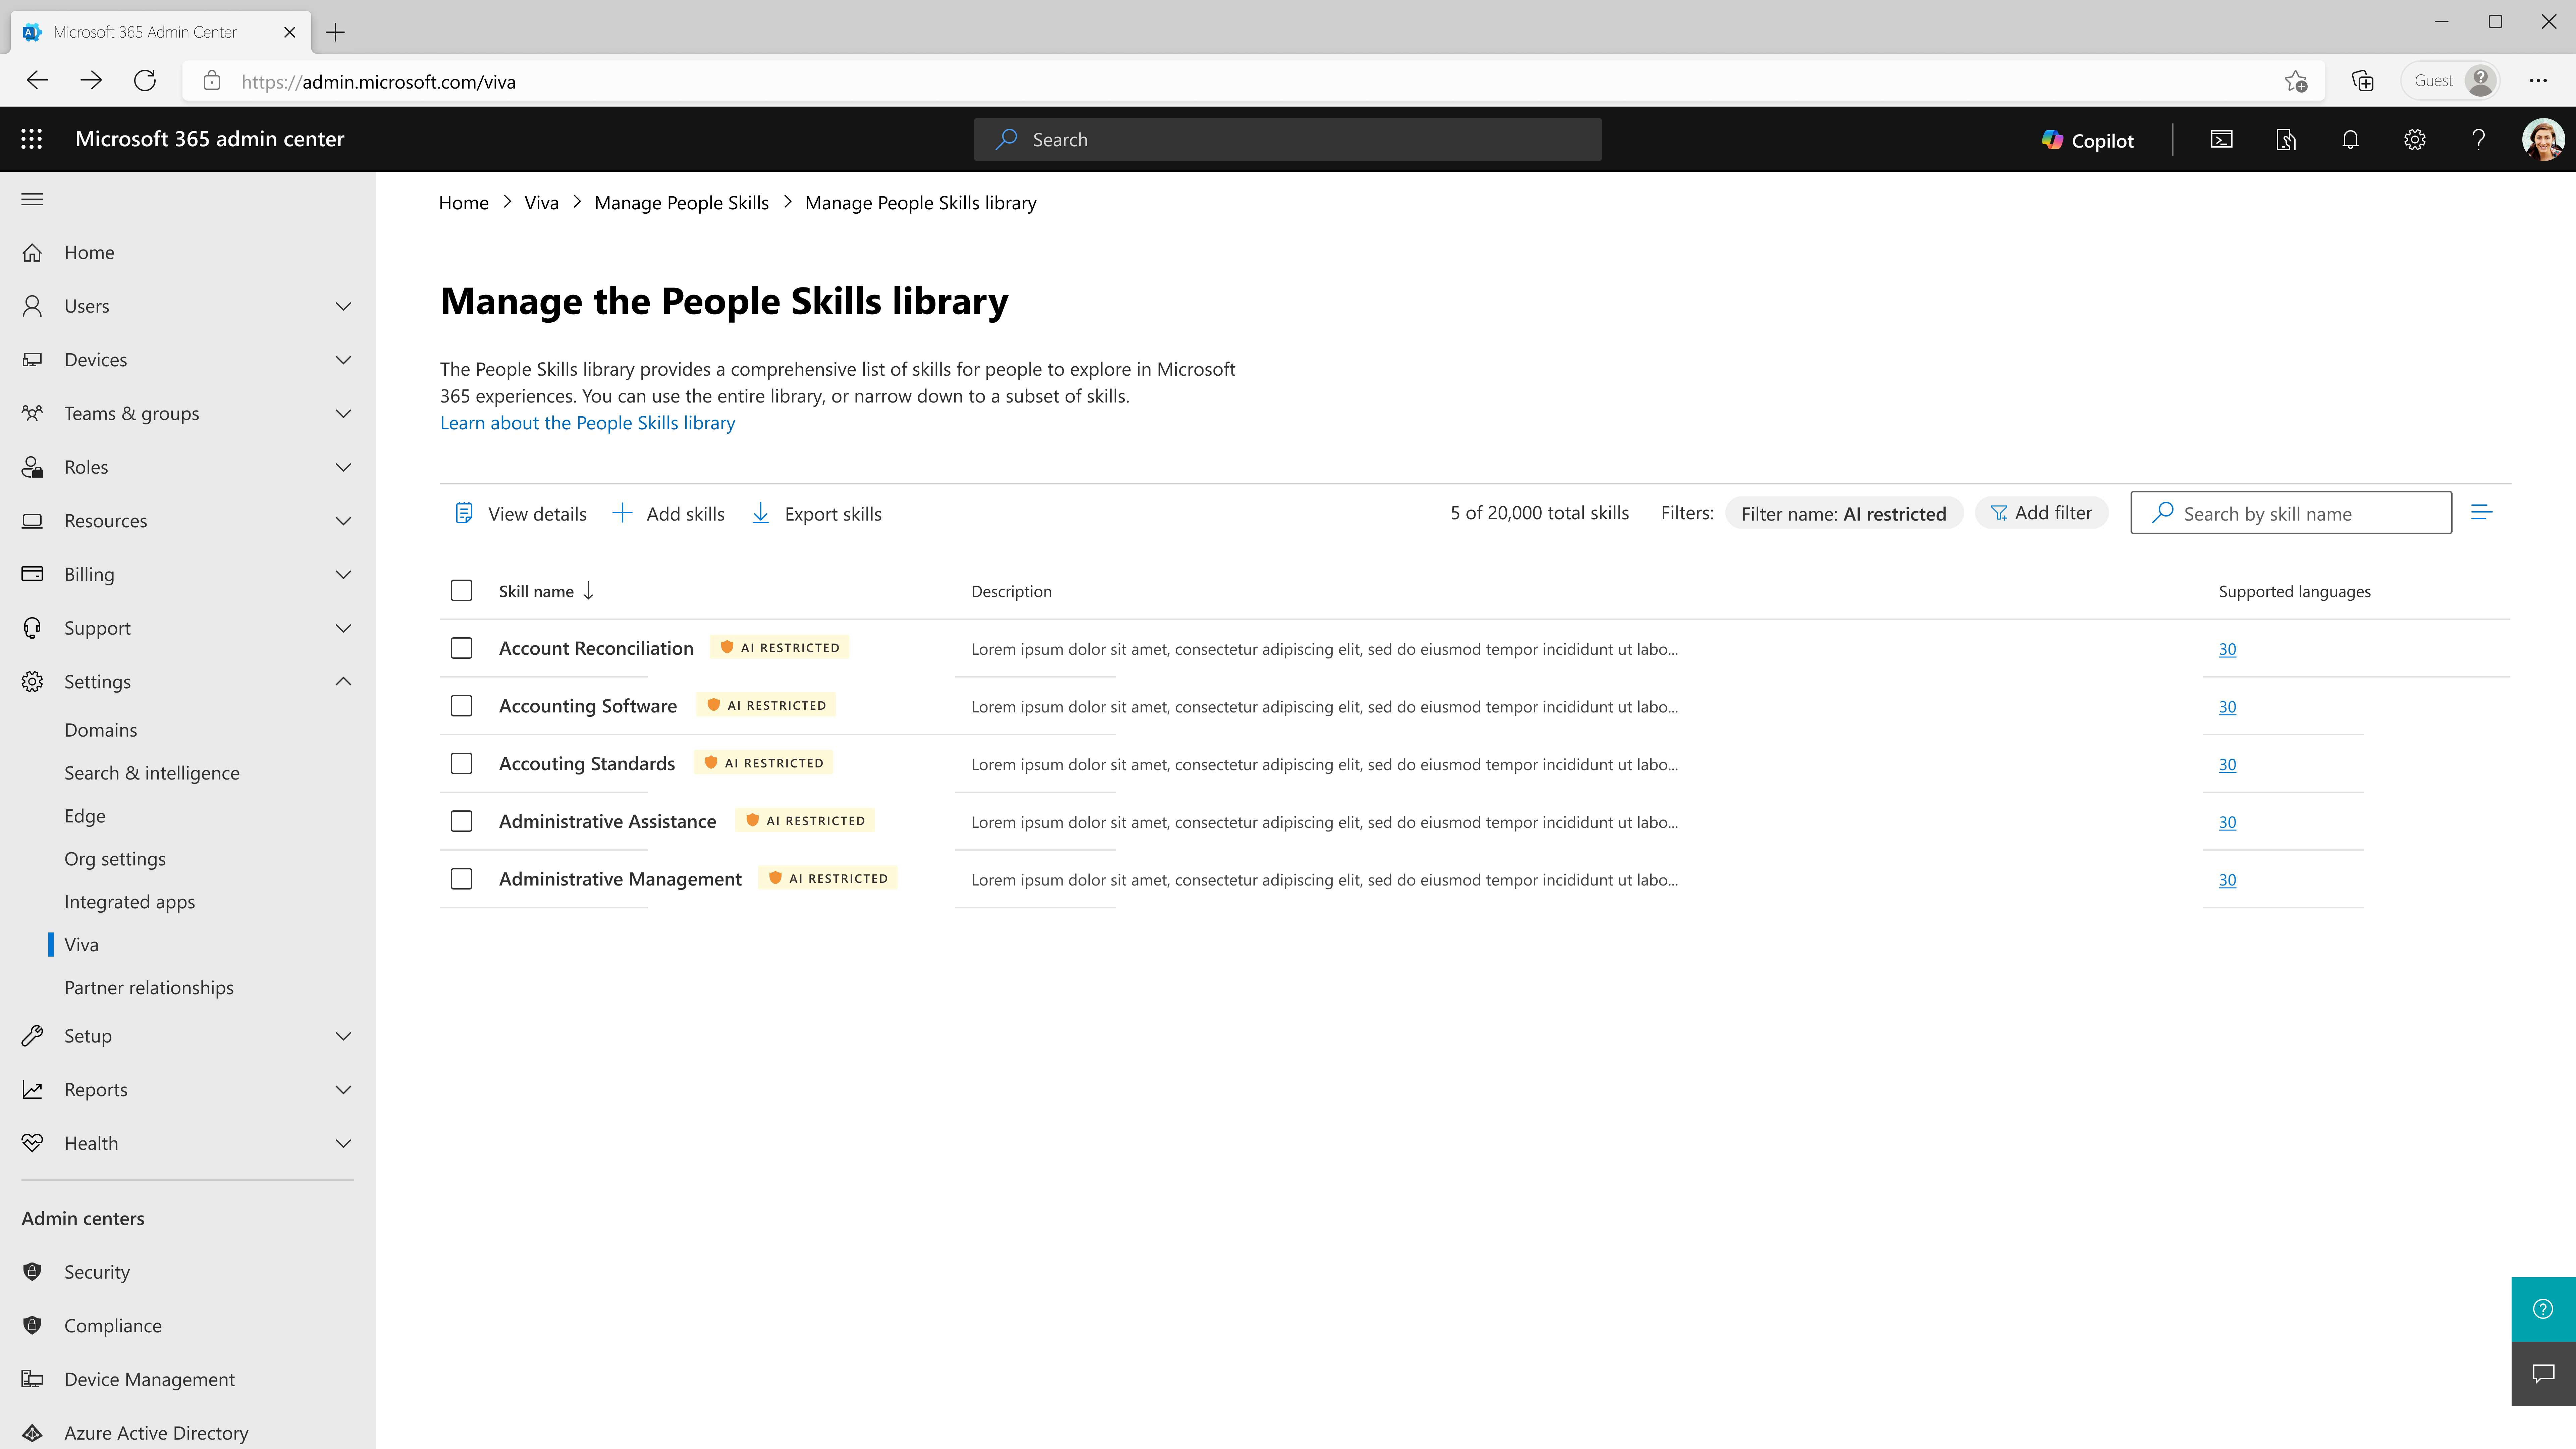Click the Security shield icon
2576x1449 pixels.
pos(32,1272)
